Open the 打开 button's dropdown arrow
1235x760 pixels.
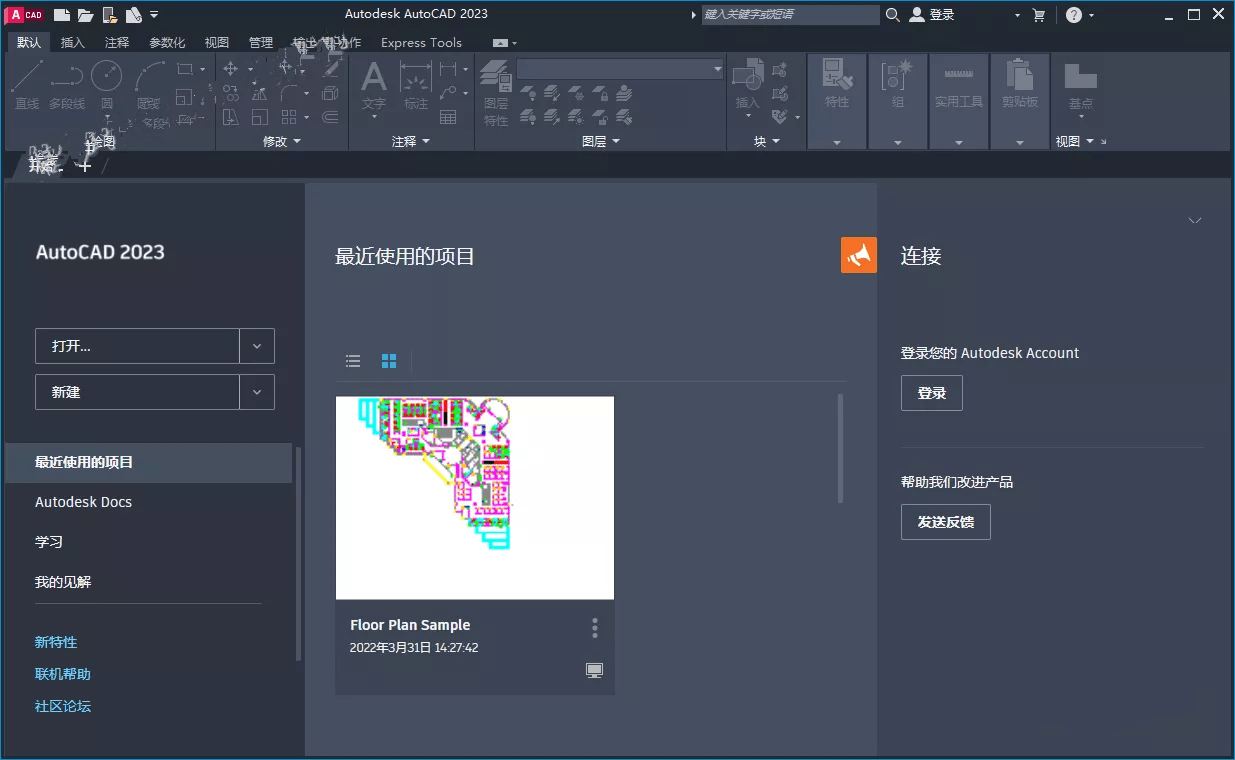[257, 344]
